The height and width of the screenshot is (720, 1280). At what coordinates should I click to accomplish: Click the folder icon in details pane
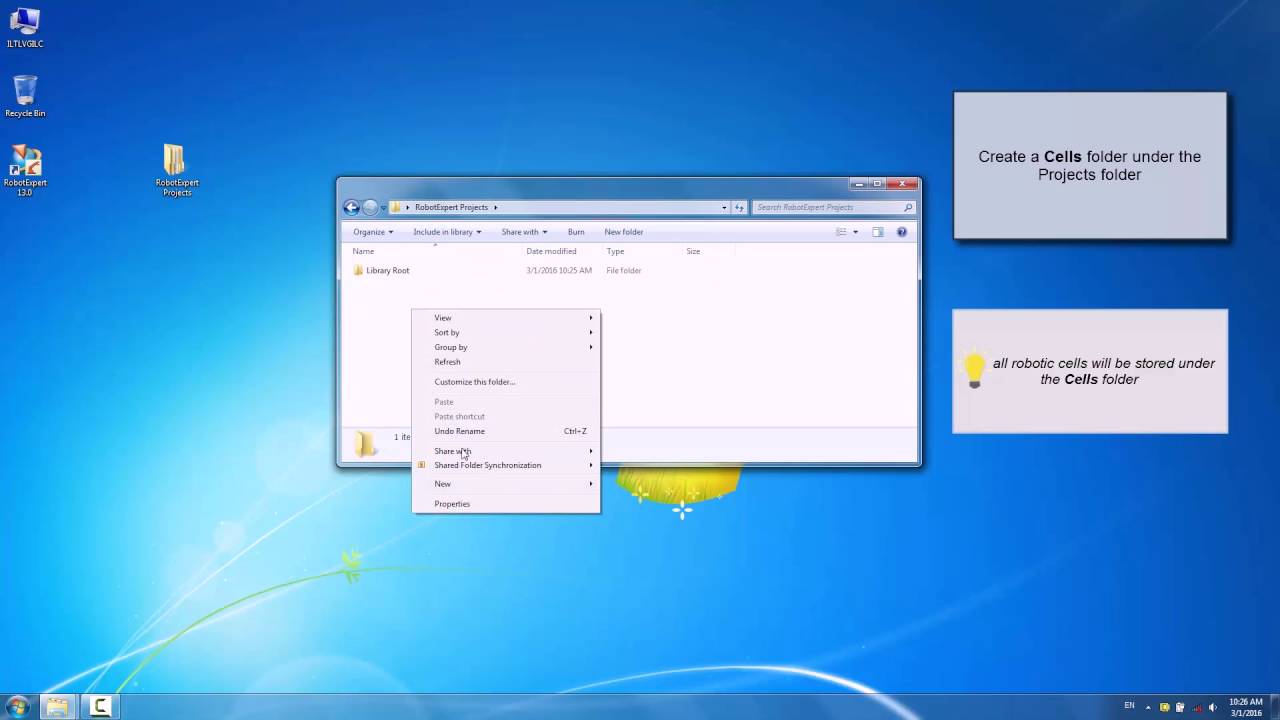[x=366, y=444]
